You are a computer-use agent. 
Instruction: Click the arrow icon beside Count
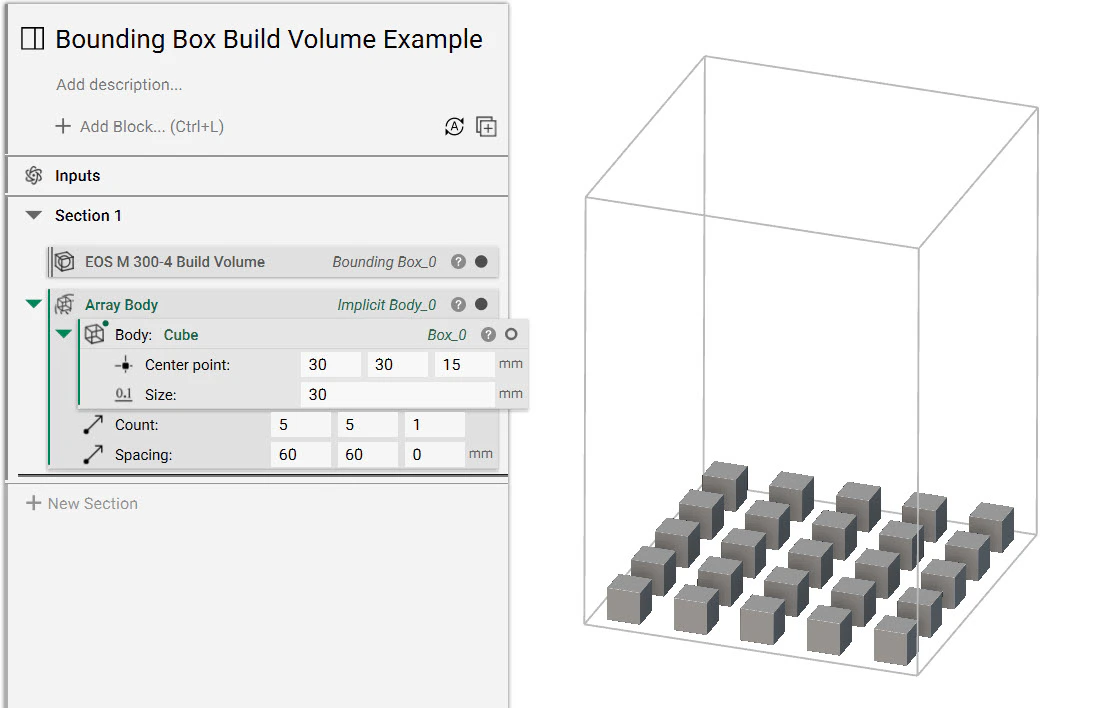(x=93, y=424)
